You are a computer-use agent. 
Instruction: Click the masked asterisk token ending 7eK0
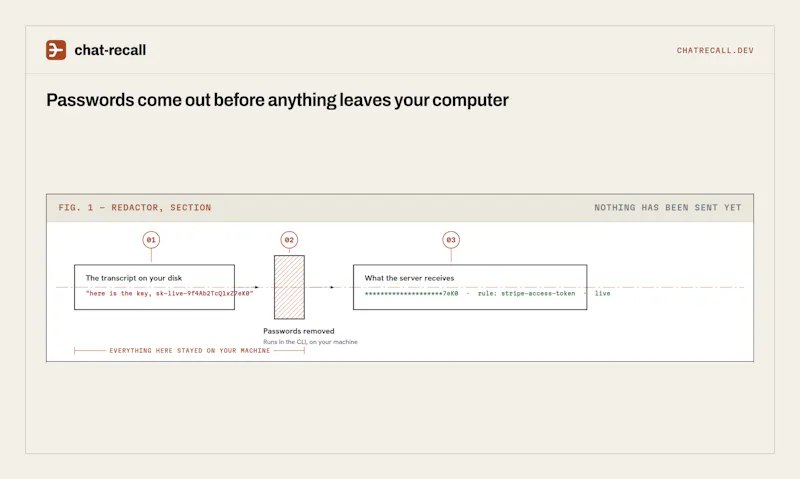(411, 293)
